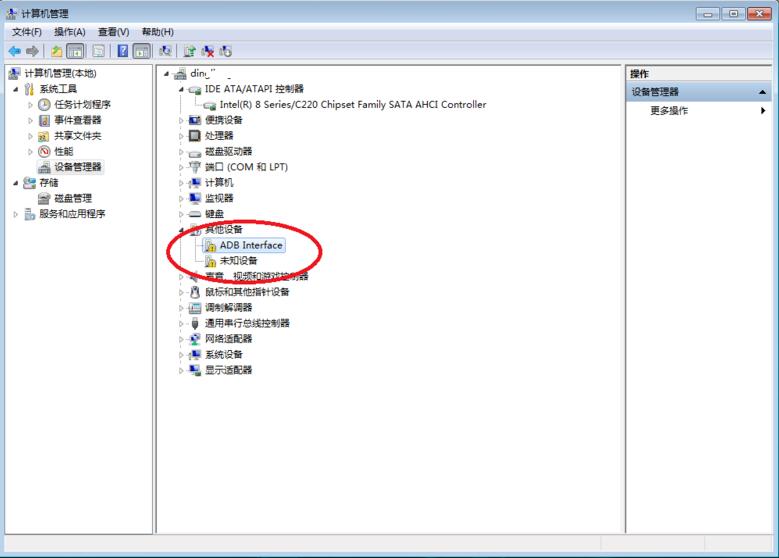This screenshot has width=779, height=558.
Task: Minimize the 计算机管理 window
Action: pos(707,14)
